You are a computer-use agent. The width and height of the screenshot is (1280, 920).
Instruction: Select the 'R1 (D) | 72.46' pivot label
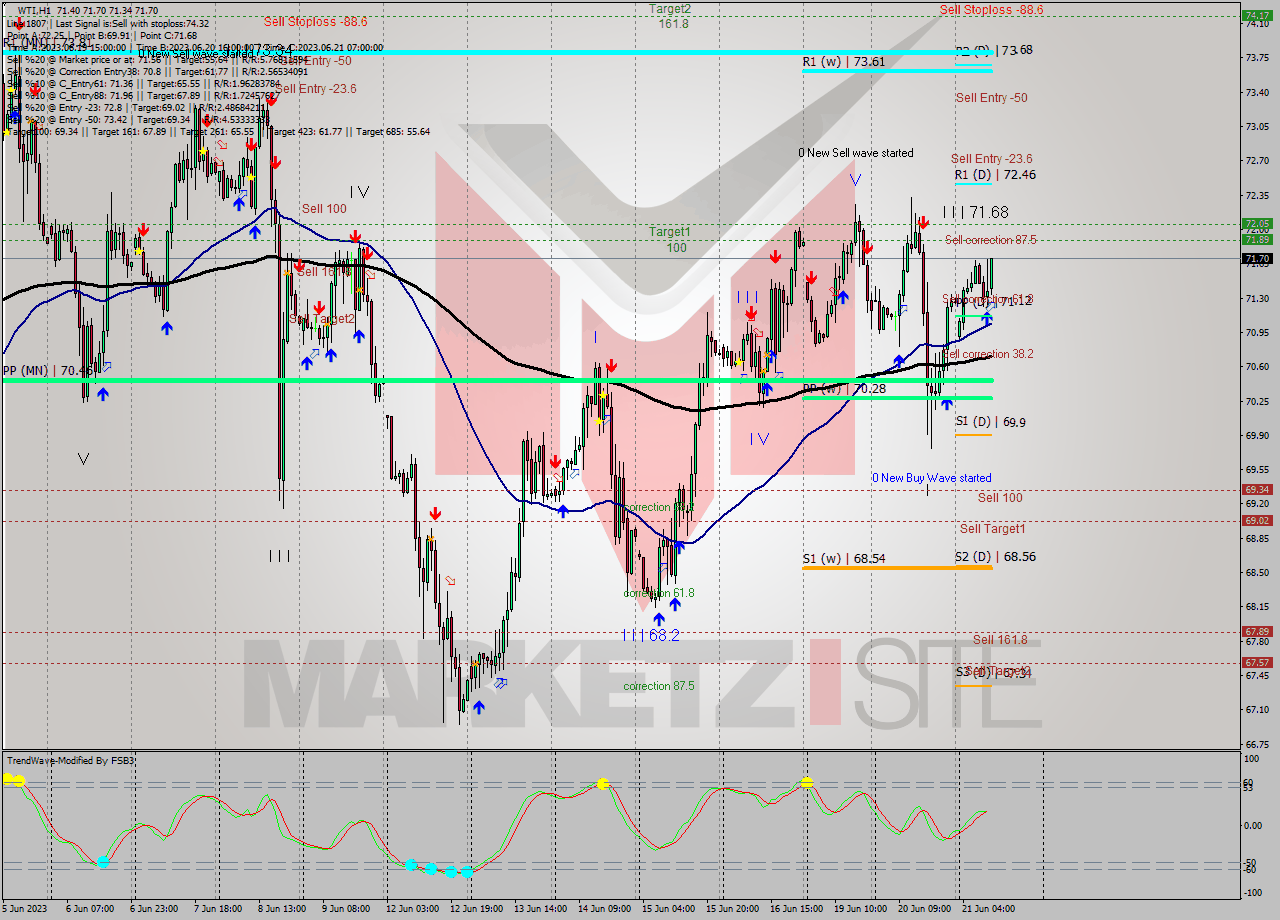tap(995, 174)
